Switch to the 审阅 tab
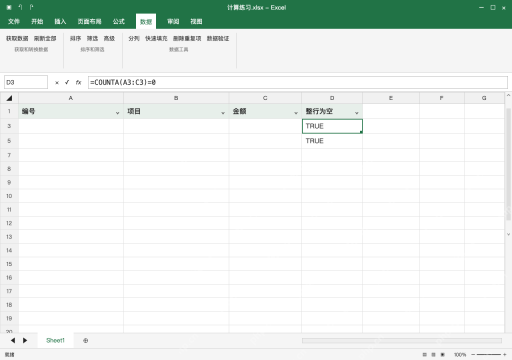 coord(173,22)
